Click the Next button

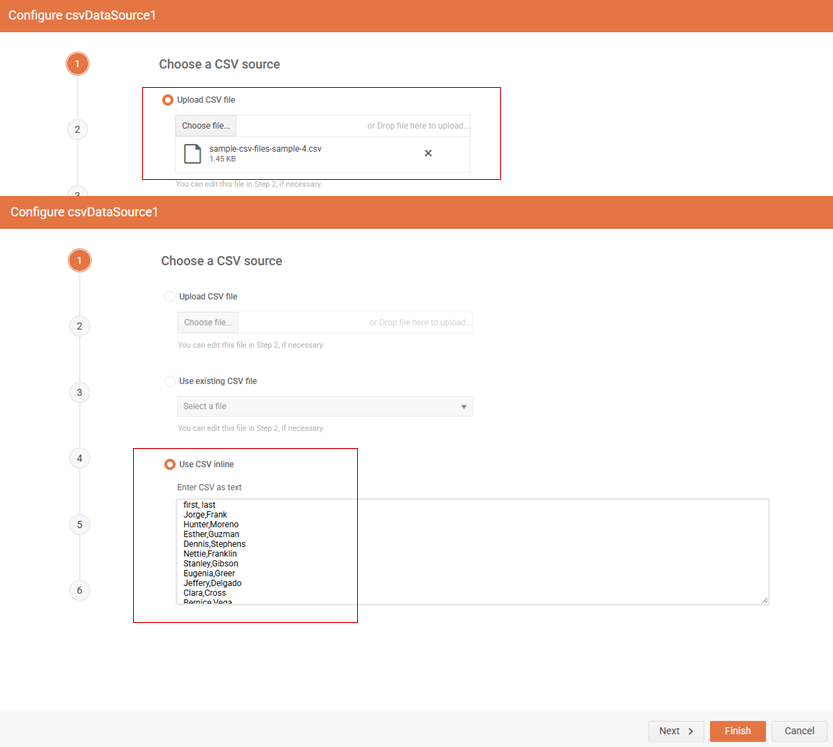click(676, 731)
